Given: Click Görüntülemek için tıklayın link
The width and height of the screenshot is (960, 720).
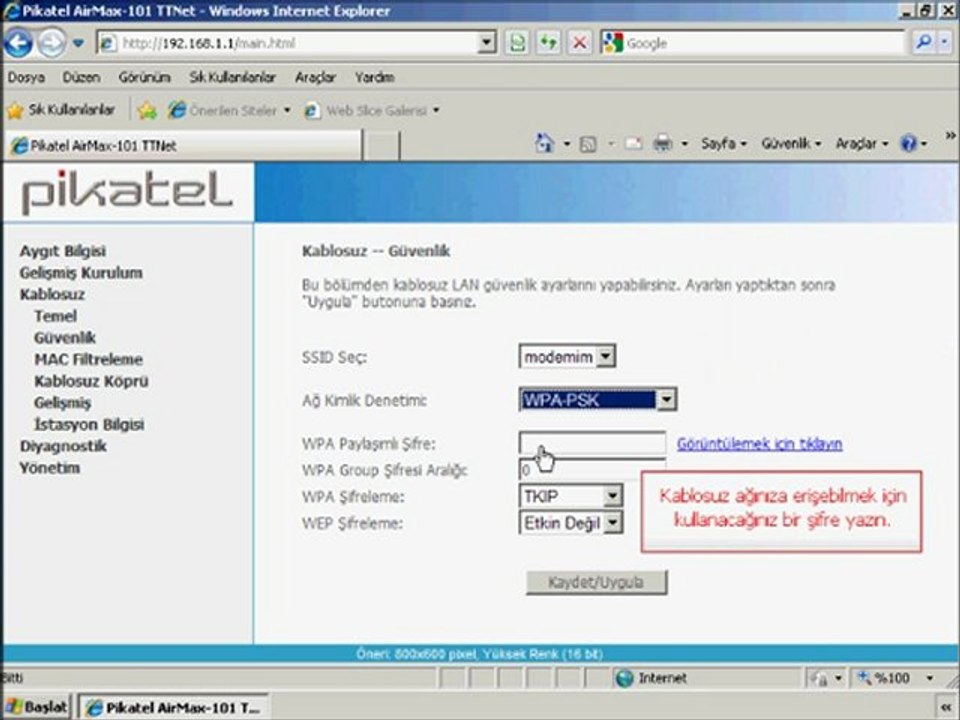Looking at the screenshot, I should (x=759, y=444).
